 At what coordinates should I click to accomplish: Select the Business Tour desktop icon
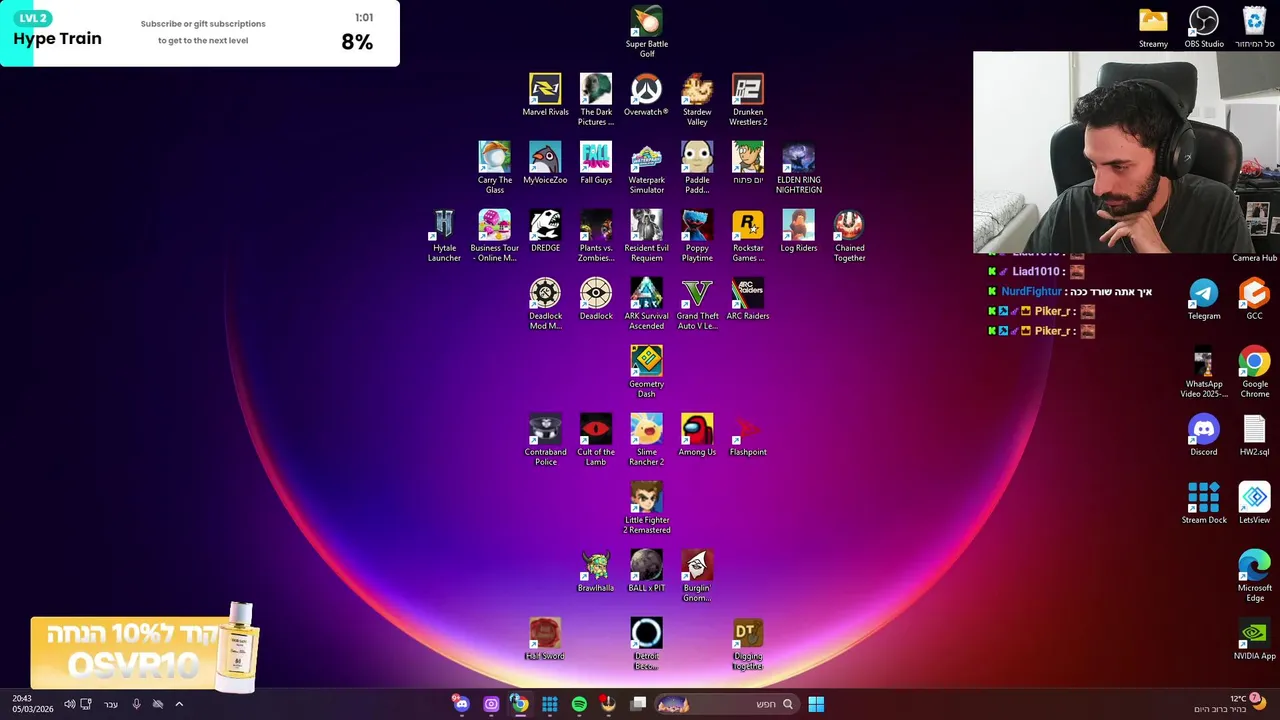(x=495, y=236)
